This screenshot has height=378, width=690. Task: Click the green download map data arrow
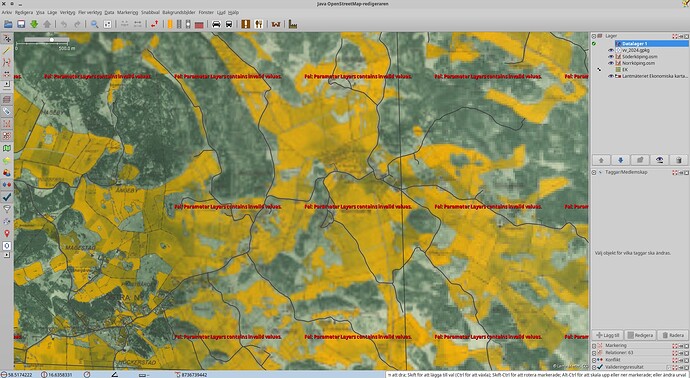click(34, 24)
